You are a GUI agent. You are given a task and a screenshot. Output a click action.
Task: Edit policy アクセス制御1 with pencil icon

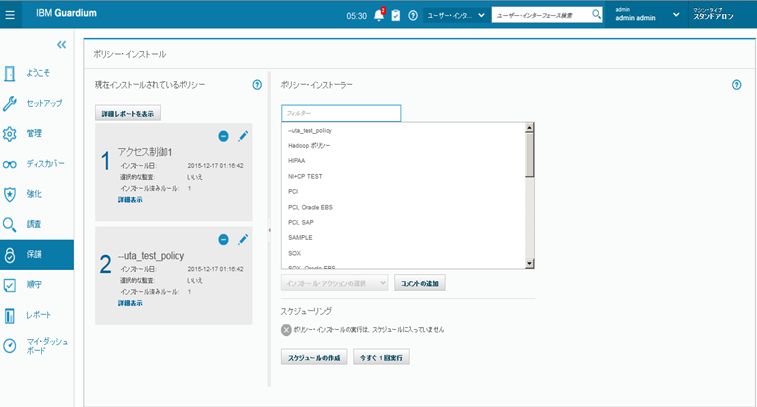pyautogui.click(x=242, y=137)
